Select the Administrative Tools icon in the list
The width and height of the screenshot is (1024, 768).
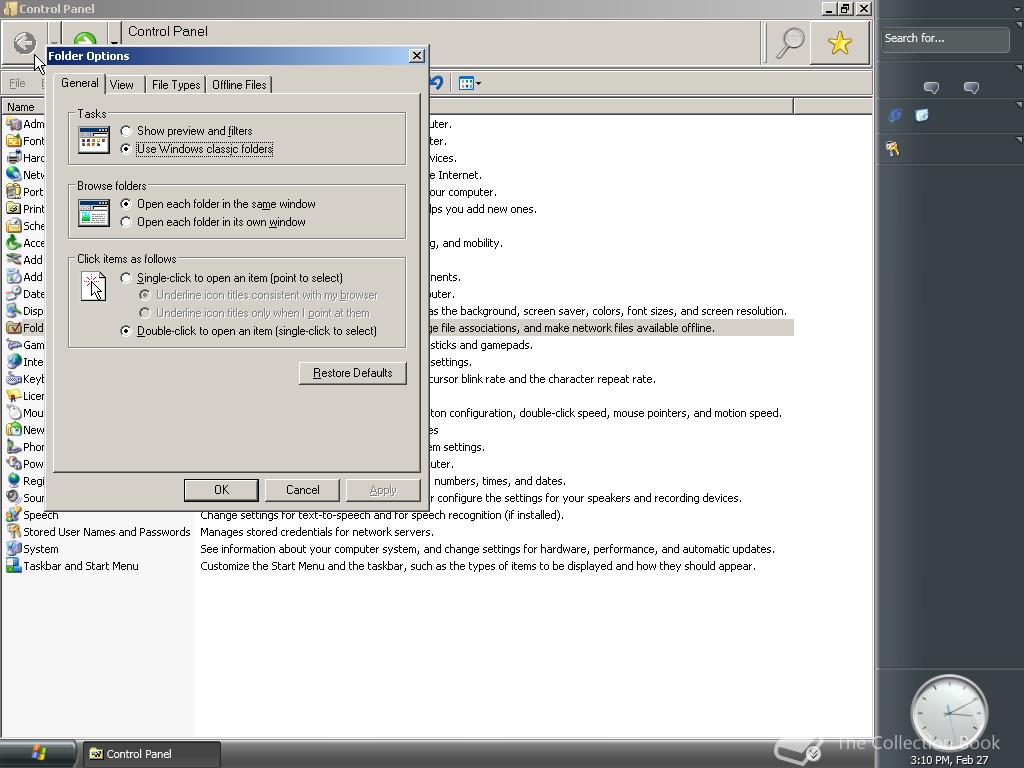click(14, 123)
